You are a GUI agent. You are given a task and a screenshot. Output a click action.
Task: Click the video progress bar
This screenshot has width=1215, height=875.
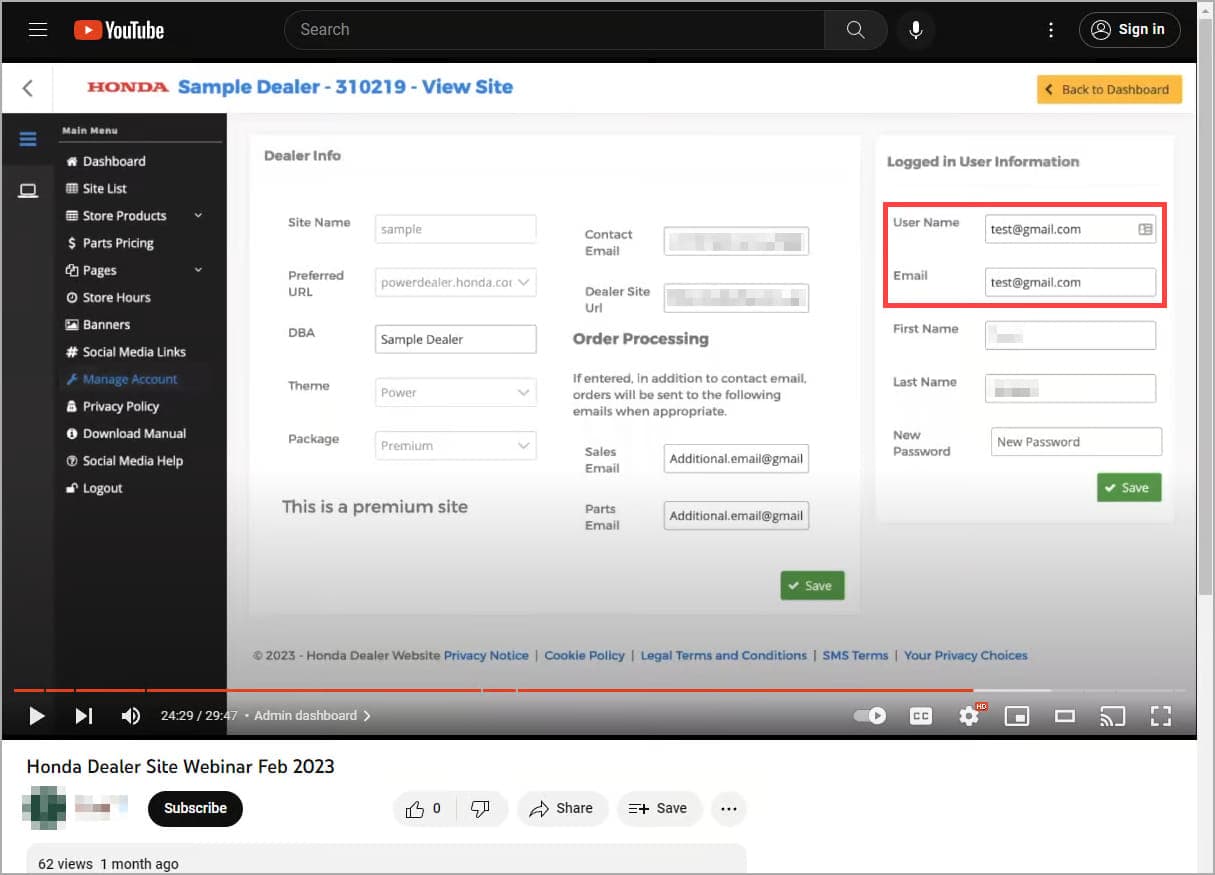click(x=600, y=690)
